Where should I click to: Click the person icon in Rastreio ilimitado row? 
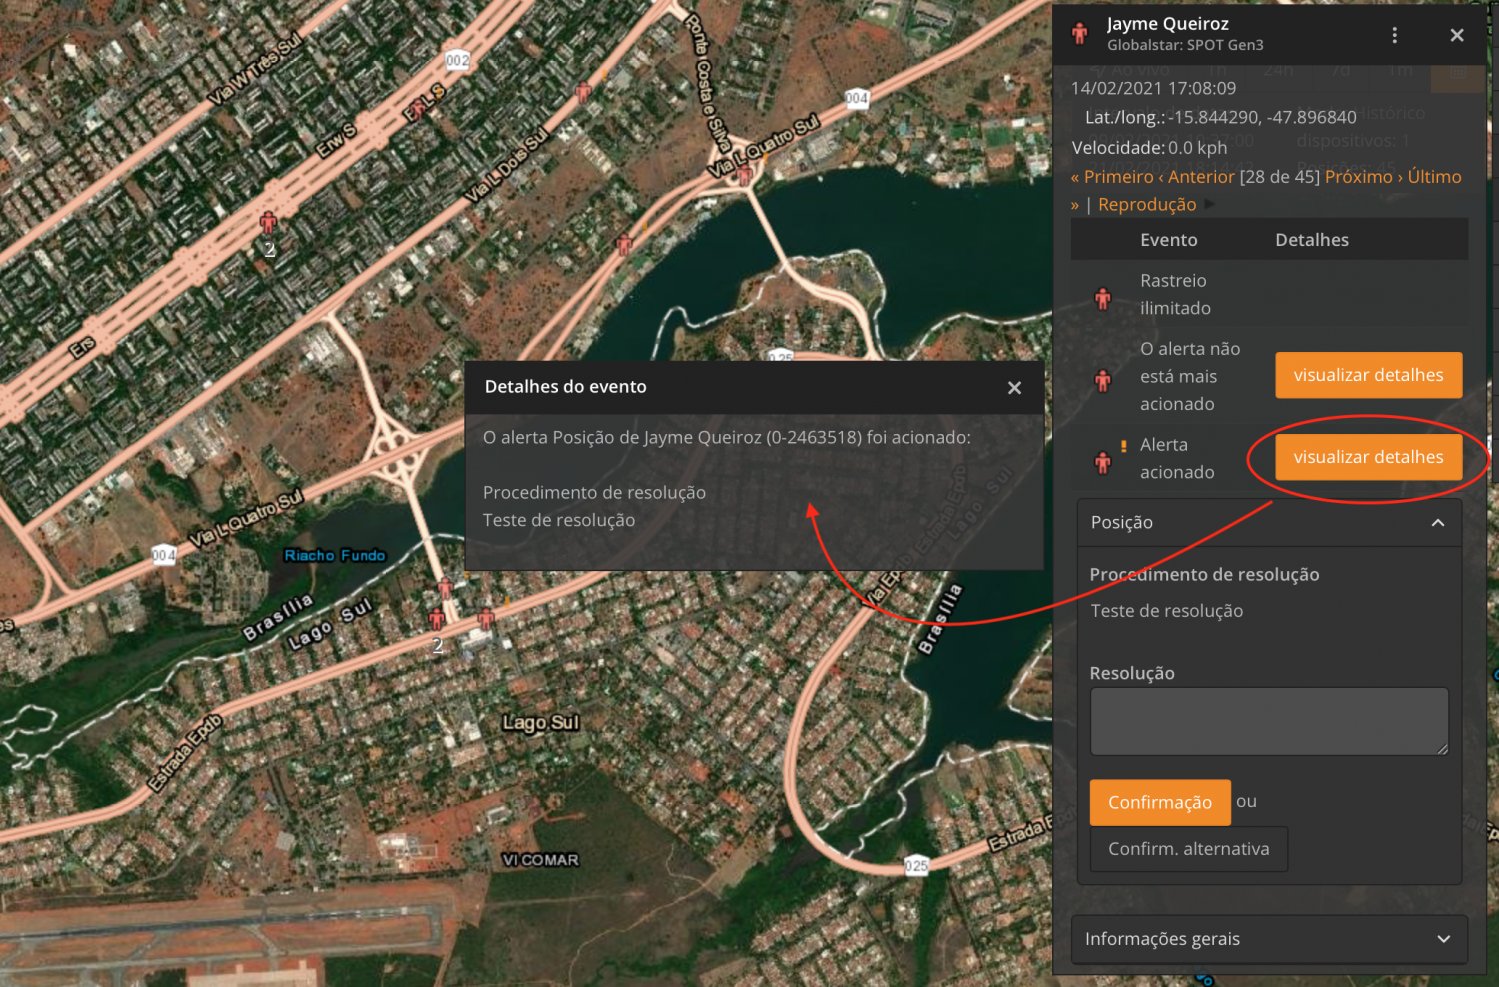click(x=1103, y=298)
